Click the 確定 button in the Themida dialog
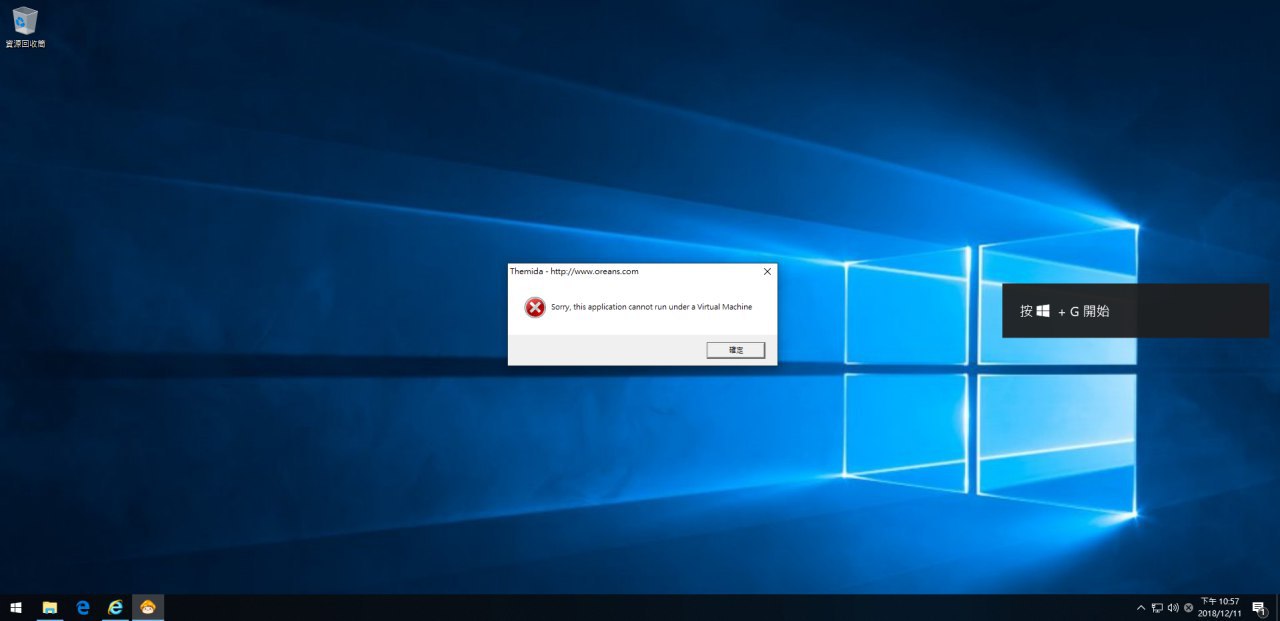Image resolution: width=1280 pixels, height=621 pixels. click(735, 350)
